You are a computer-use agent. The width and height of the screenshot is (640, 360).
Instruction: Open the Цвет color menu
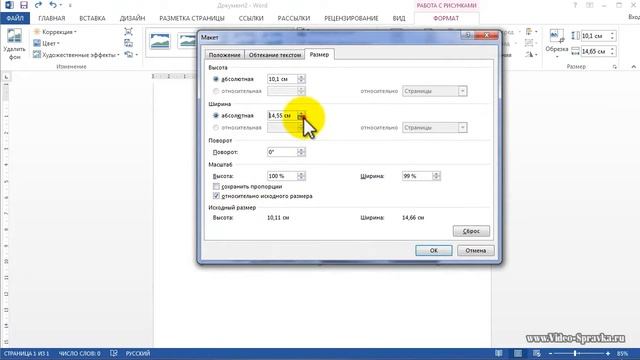pyautogui.click(x=46, y=43)
